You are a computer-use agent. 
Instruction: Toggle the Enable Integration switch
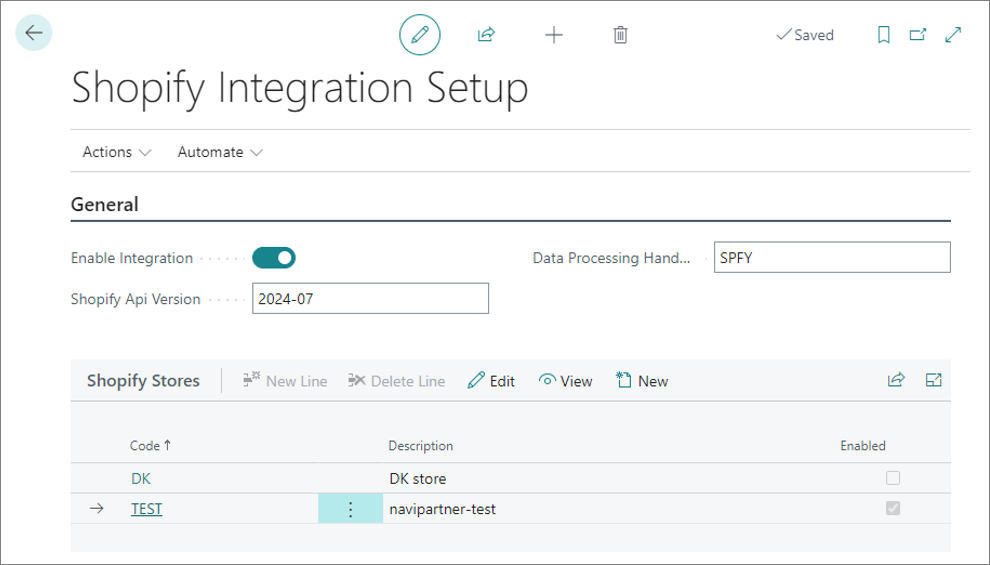click(x=274, y=258)
